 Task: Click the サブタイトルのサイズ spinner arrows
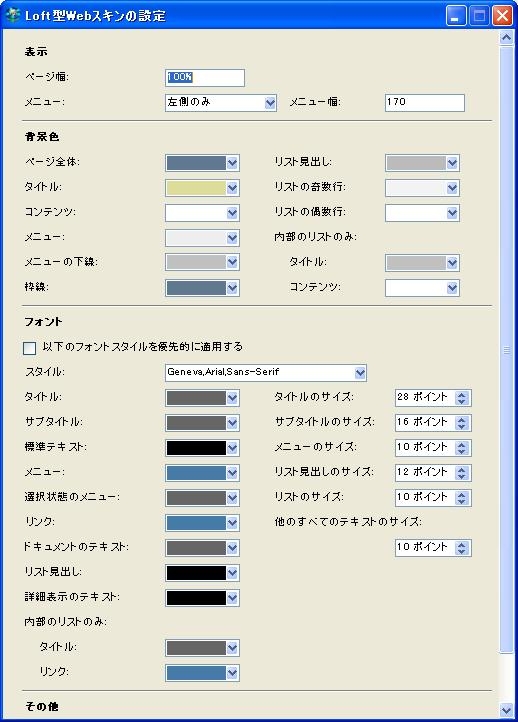coord(461,423)
